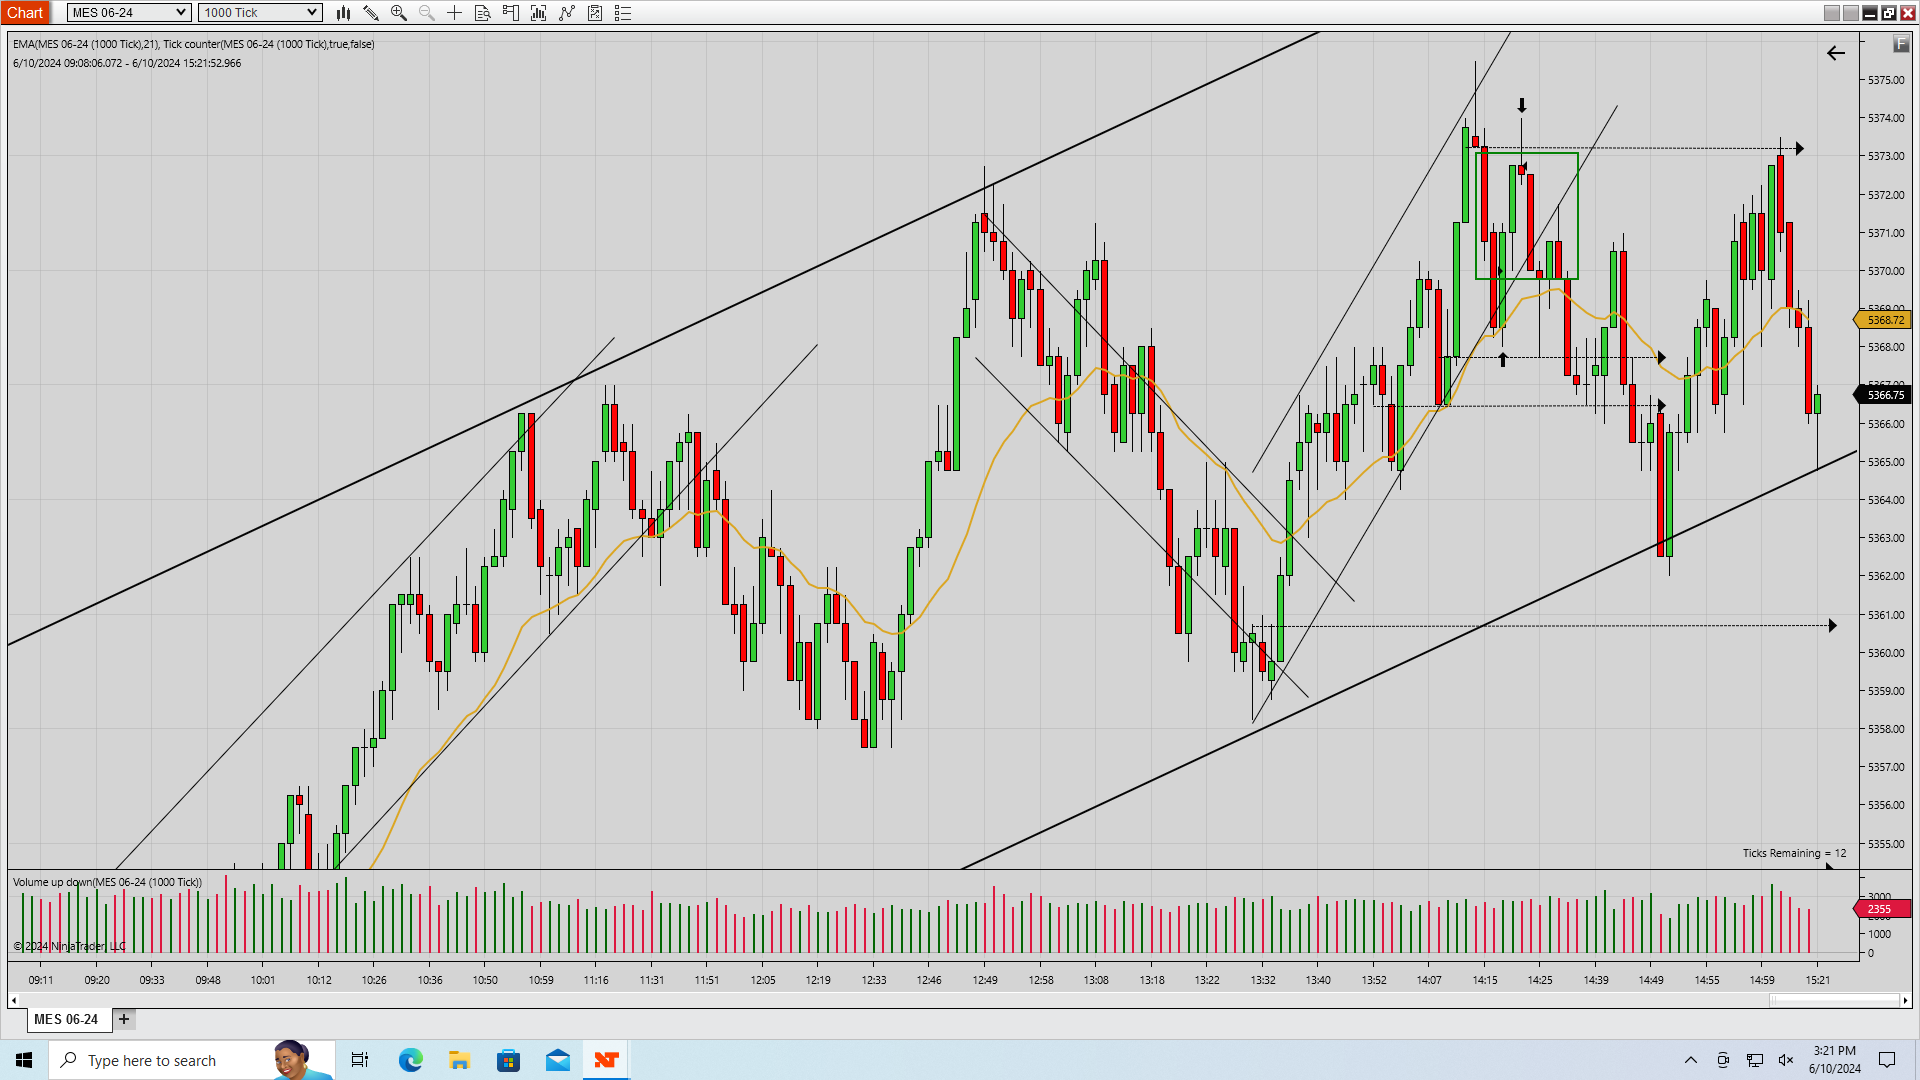Image resolution: width=1920 pixels, height=1080 pixels.
Task: Select the MES 06-24 chart tab
Action: tap(66, 1019)
